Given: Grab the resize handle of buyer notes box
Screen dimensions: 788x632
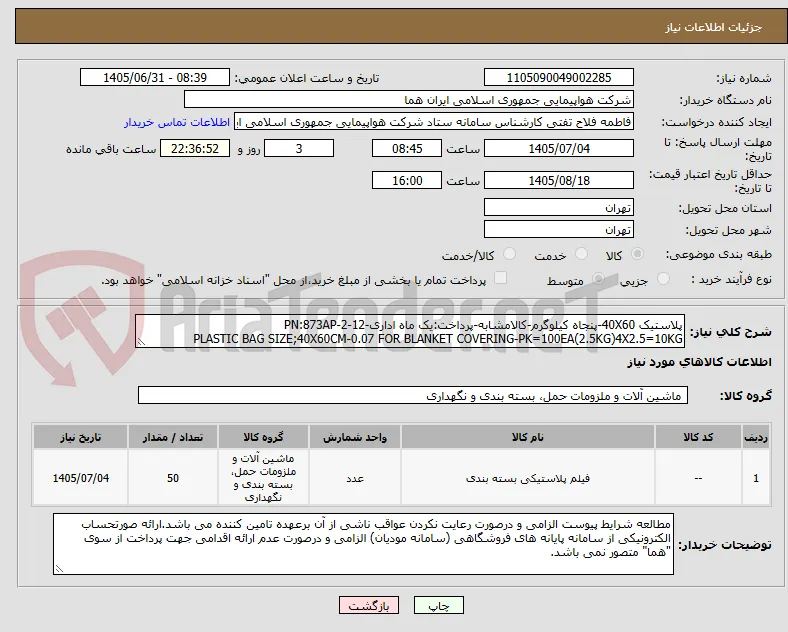Looking at the screenshot, I should (59, 569).
